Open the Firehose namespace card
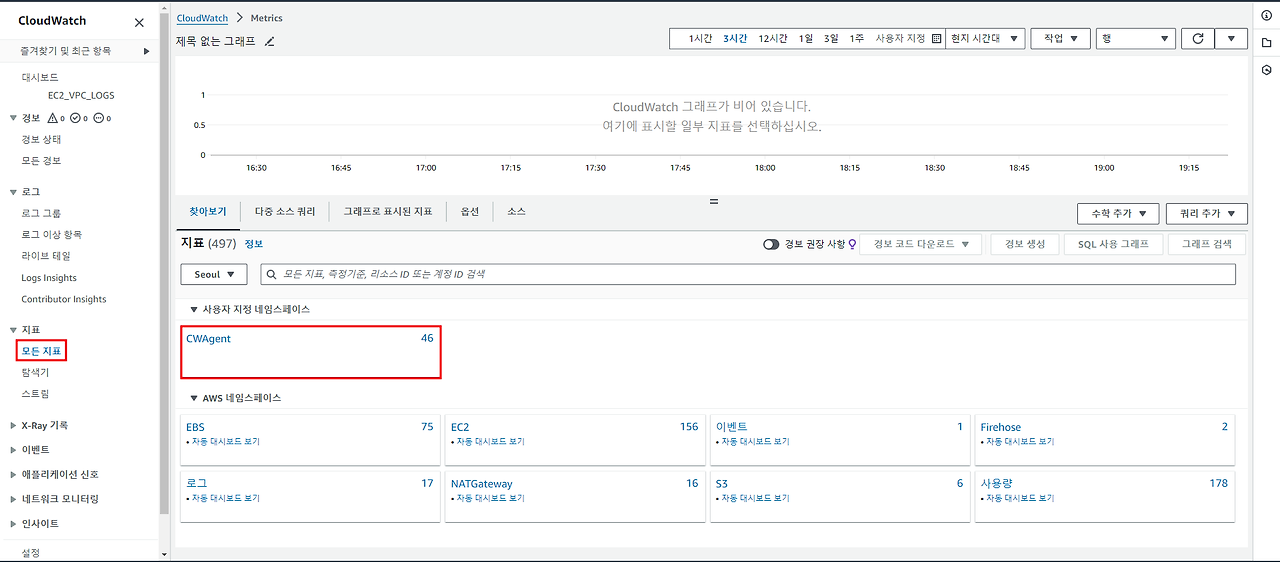The height and width of the screenshot is (562, 1280). coord(1105,440)
